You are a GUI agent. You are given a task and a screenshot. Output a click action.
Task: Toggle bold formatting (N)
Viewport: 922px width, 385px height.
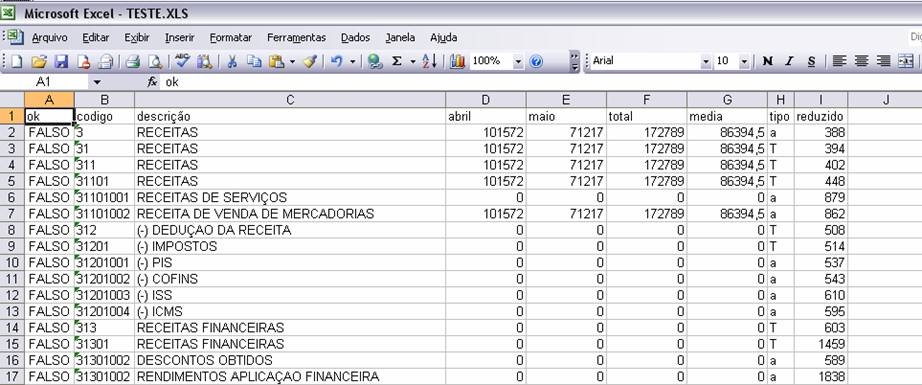click(767, 61)
